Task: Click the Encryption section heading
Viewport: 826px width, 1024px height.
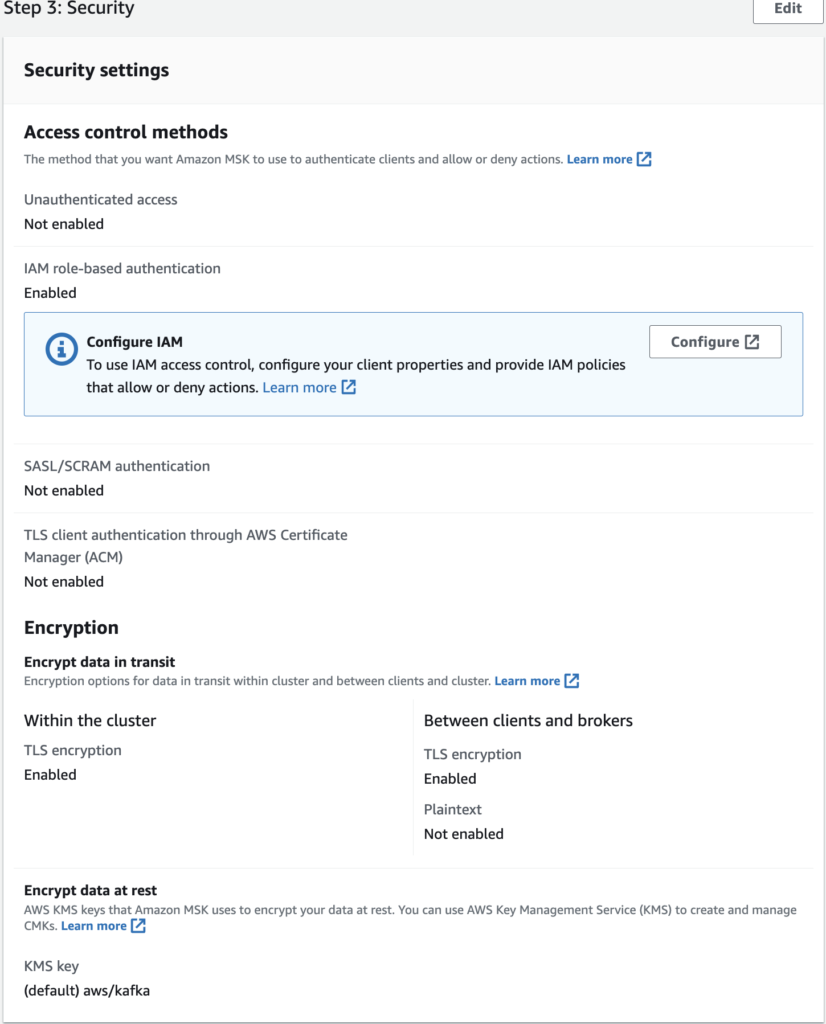Action: tap(71, 627)
